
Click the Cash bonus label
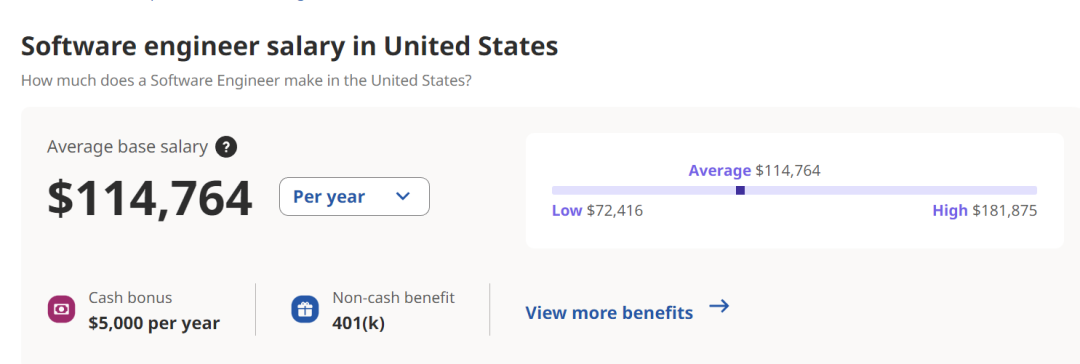(130, 298)
